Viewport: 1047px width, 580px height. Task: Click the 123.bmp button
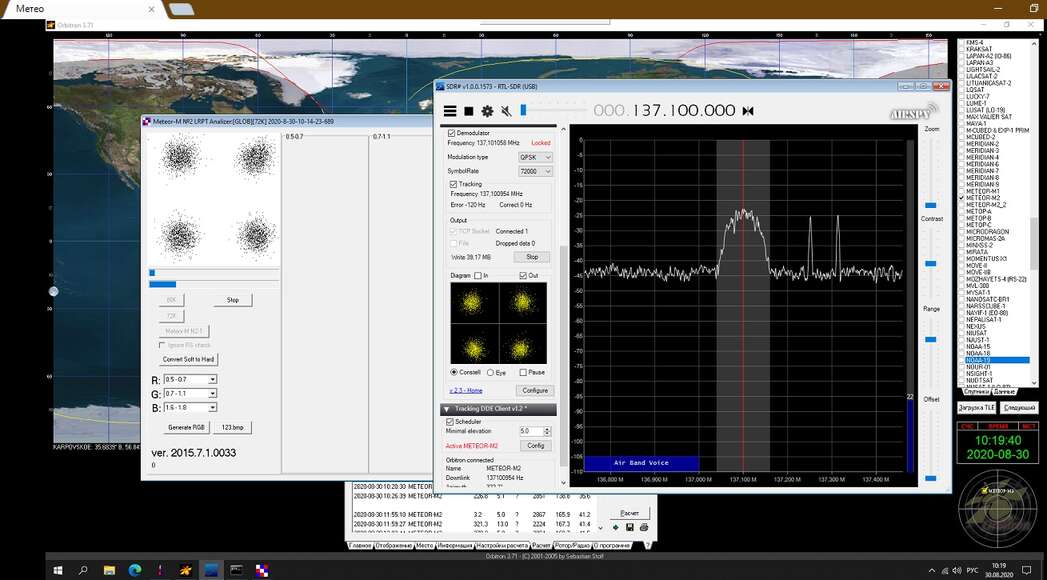coord(232,427)
